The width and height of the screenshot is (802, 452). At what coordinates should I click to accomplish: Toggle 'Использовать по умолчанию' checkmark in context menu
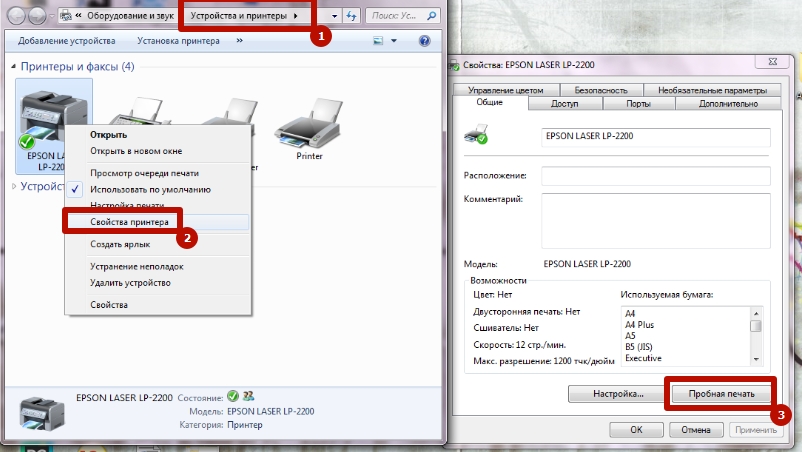coord(150,189)
